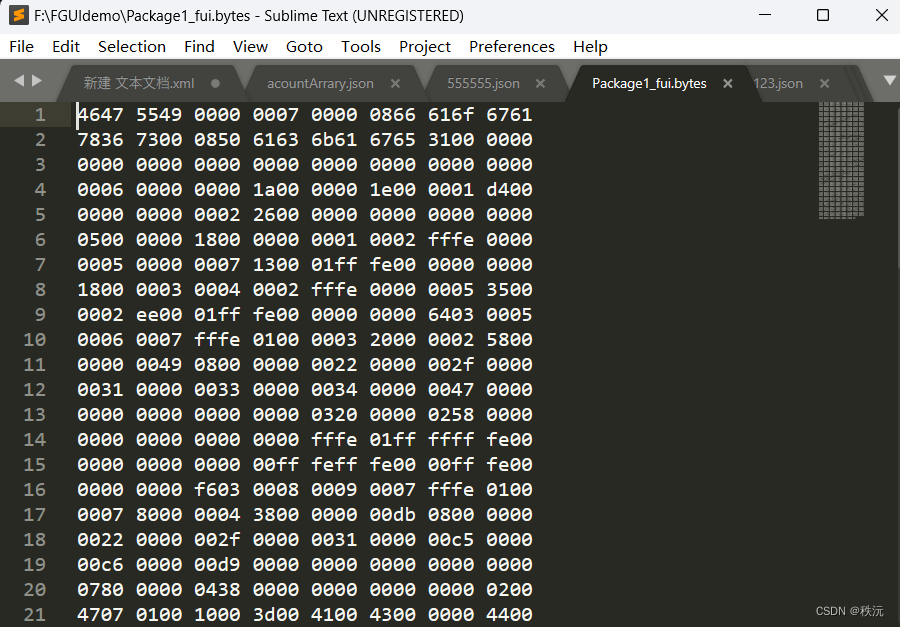Close the 123.json tab

pos(824,84)
